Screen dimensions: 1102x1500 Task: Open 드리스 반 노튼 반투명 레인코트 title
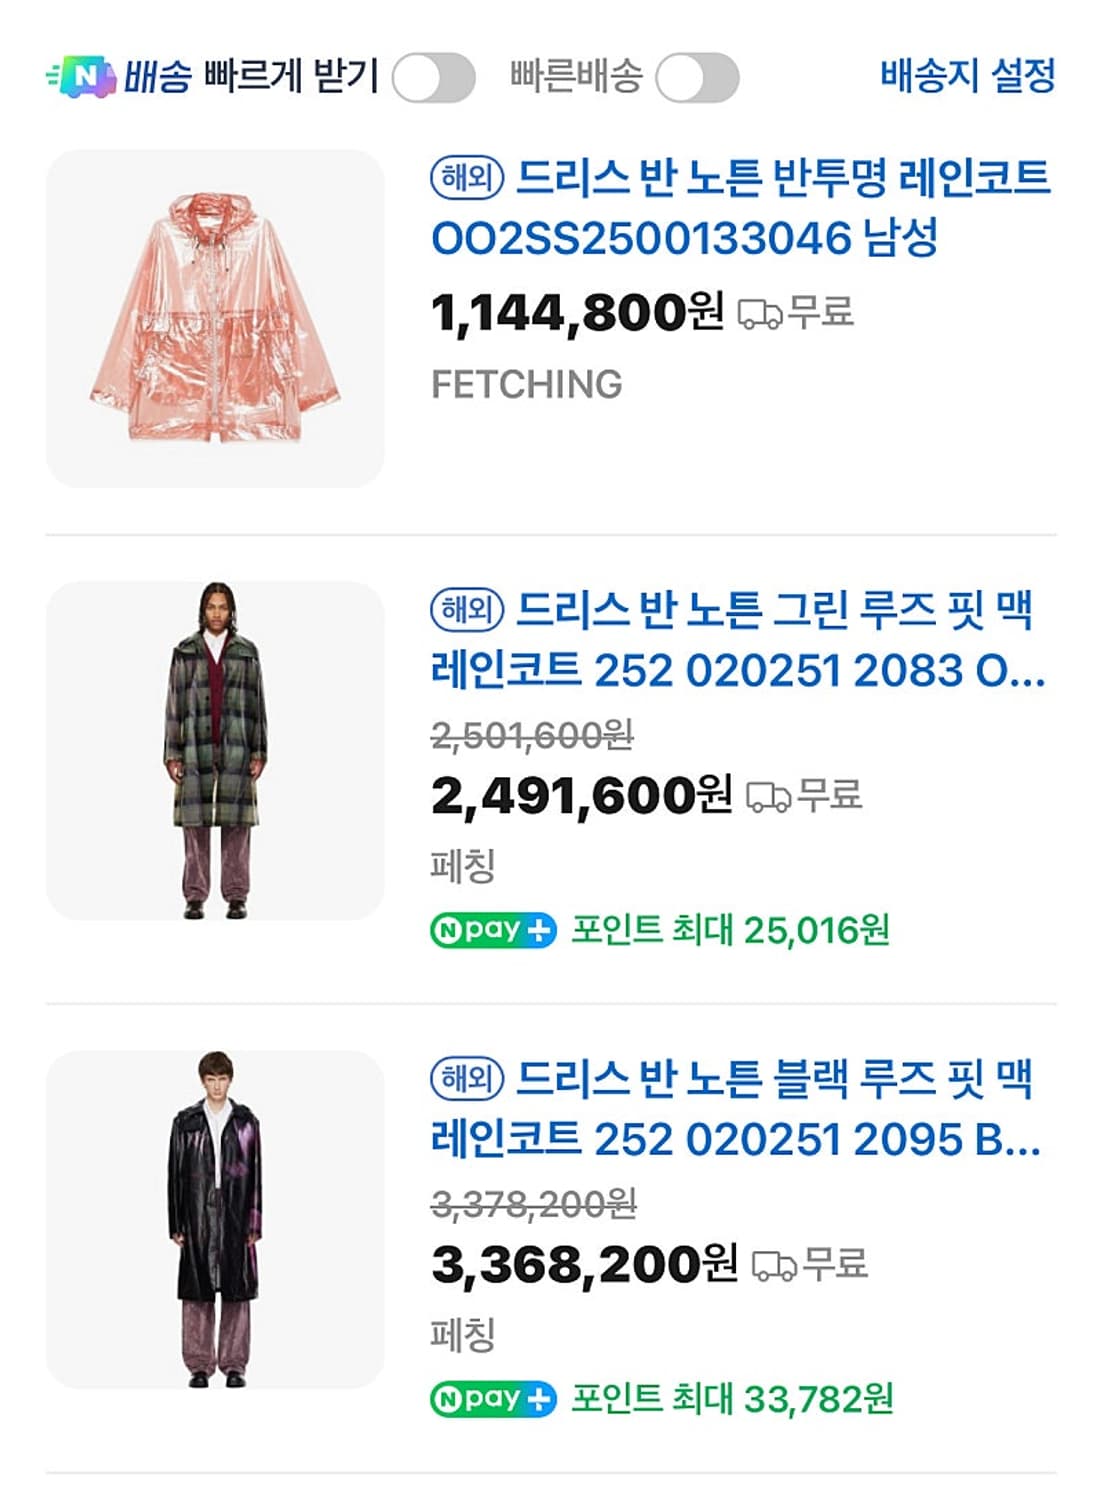tap(740, 208)
